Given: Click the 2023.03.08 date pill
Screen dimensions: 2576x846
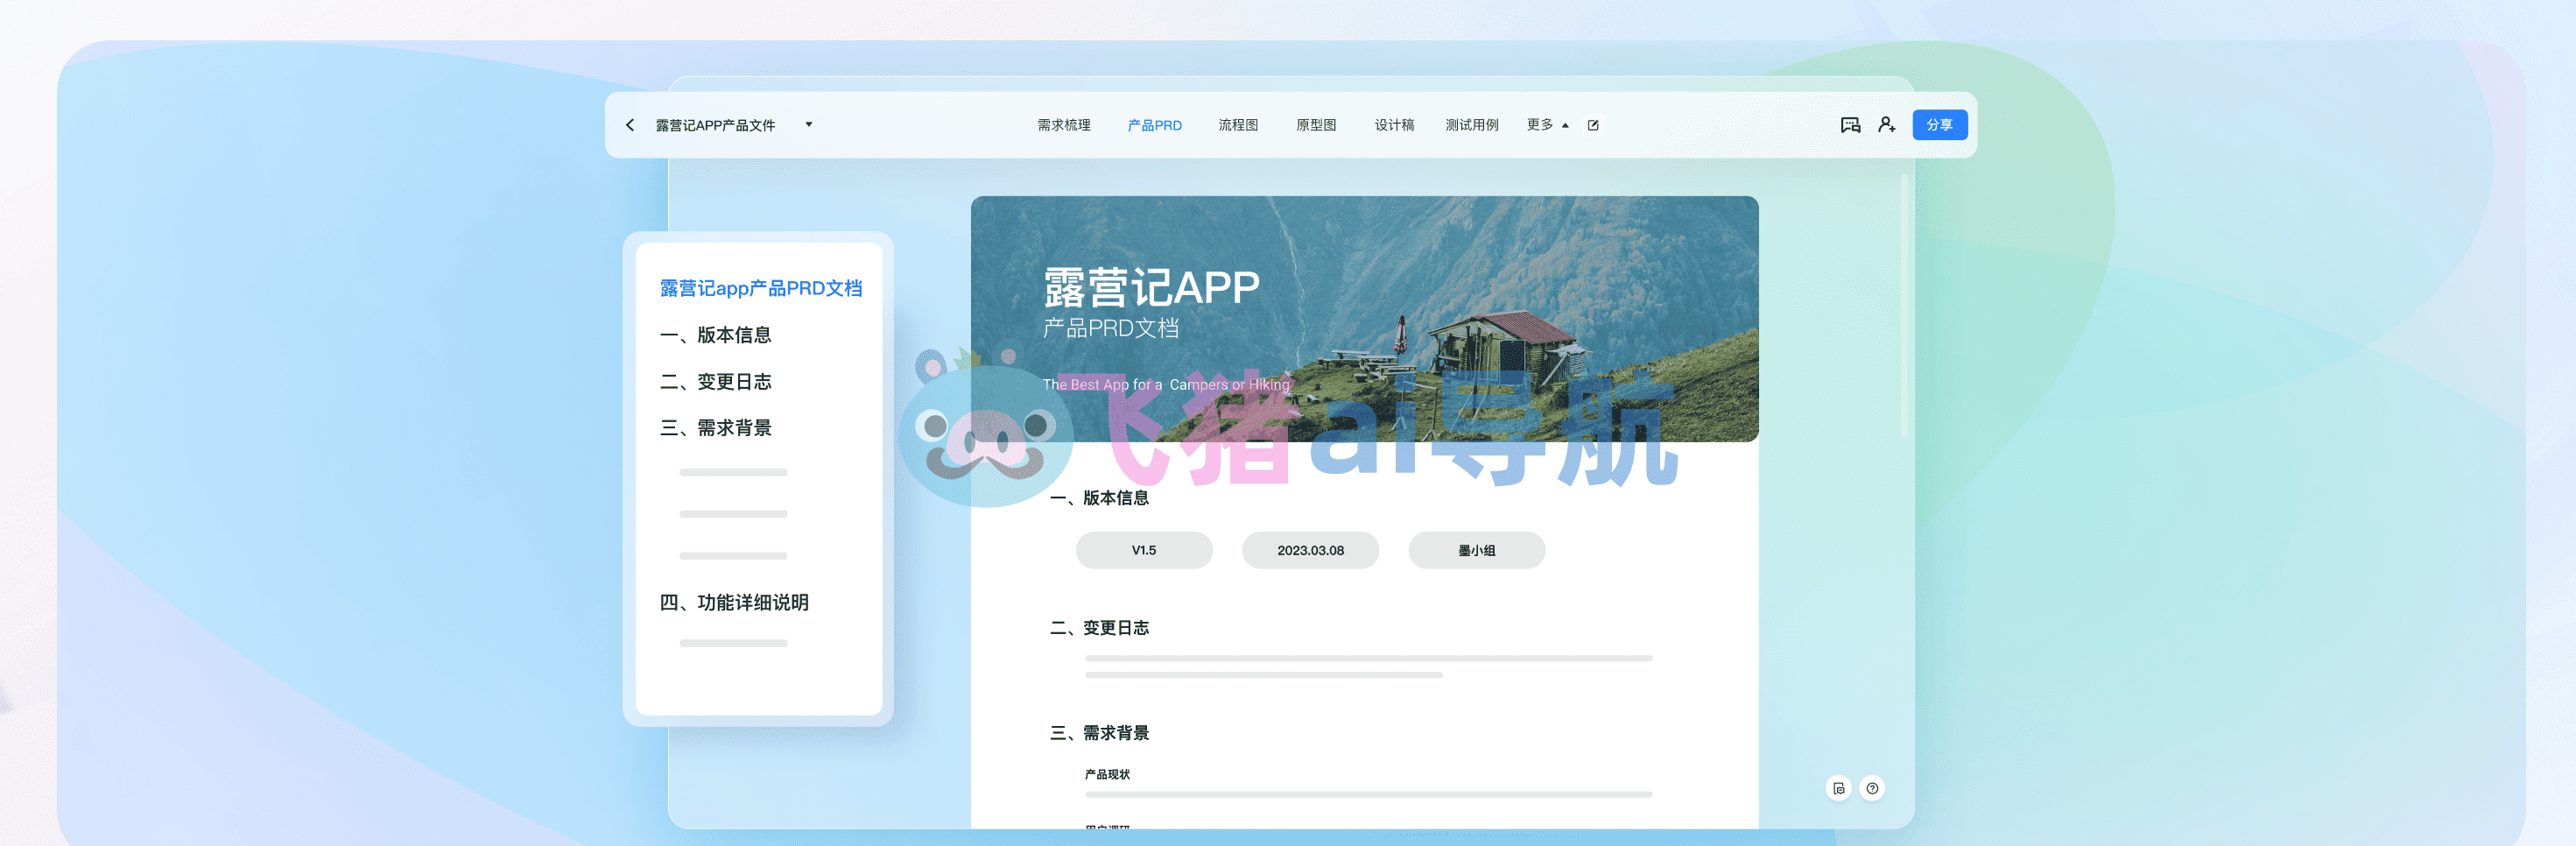Looking at the screenshot, I should tap(1310, 550).
